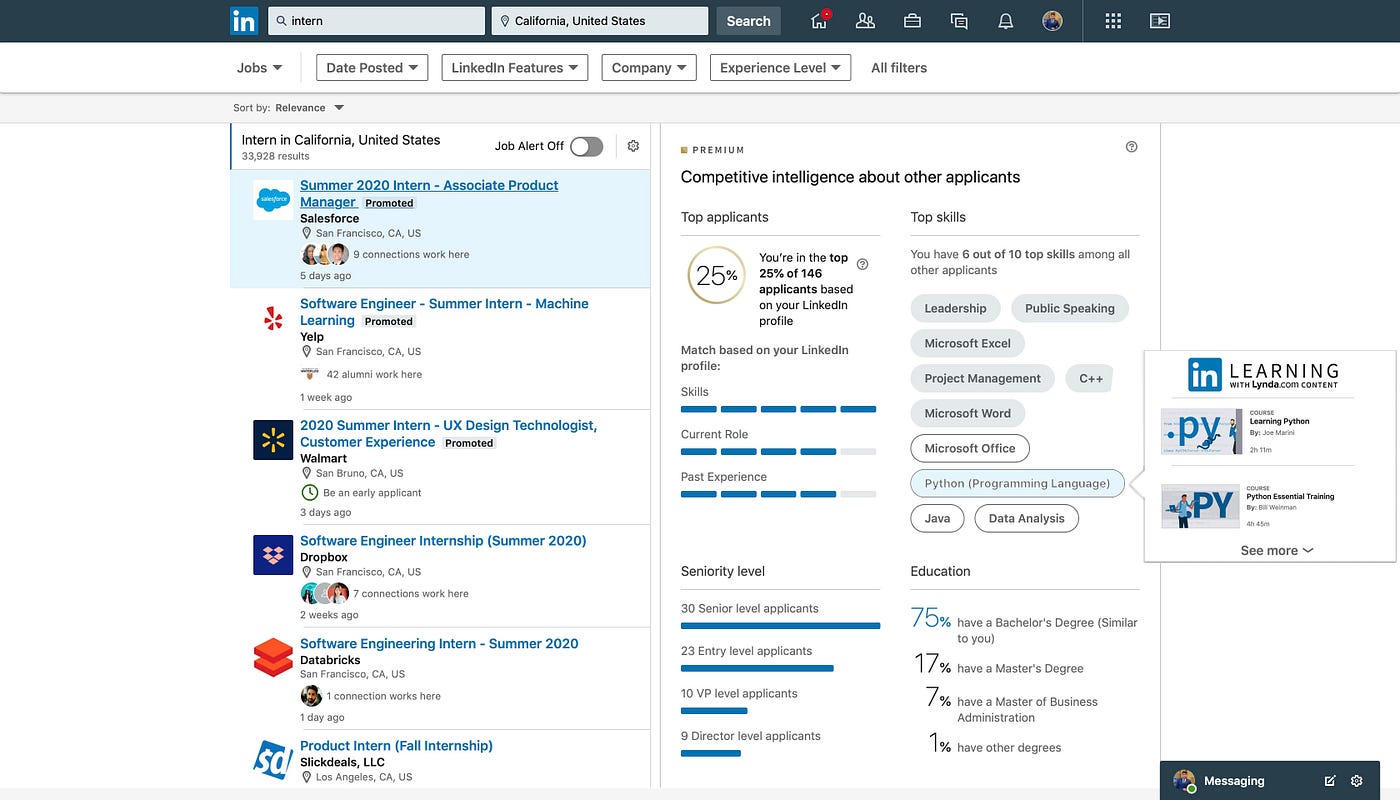Viewport: 1400px width, 800px height.
Task: Open Software Engineer Internship (Summer 2020) job
Action: [443, 541]
